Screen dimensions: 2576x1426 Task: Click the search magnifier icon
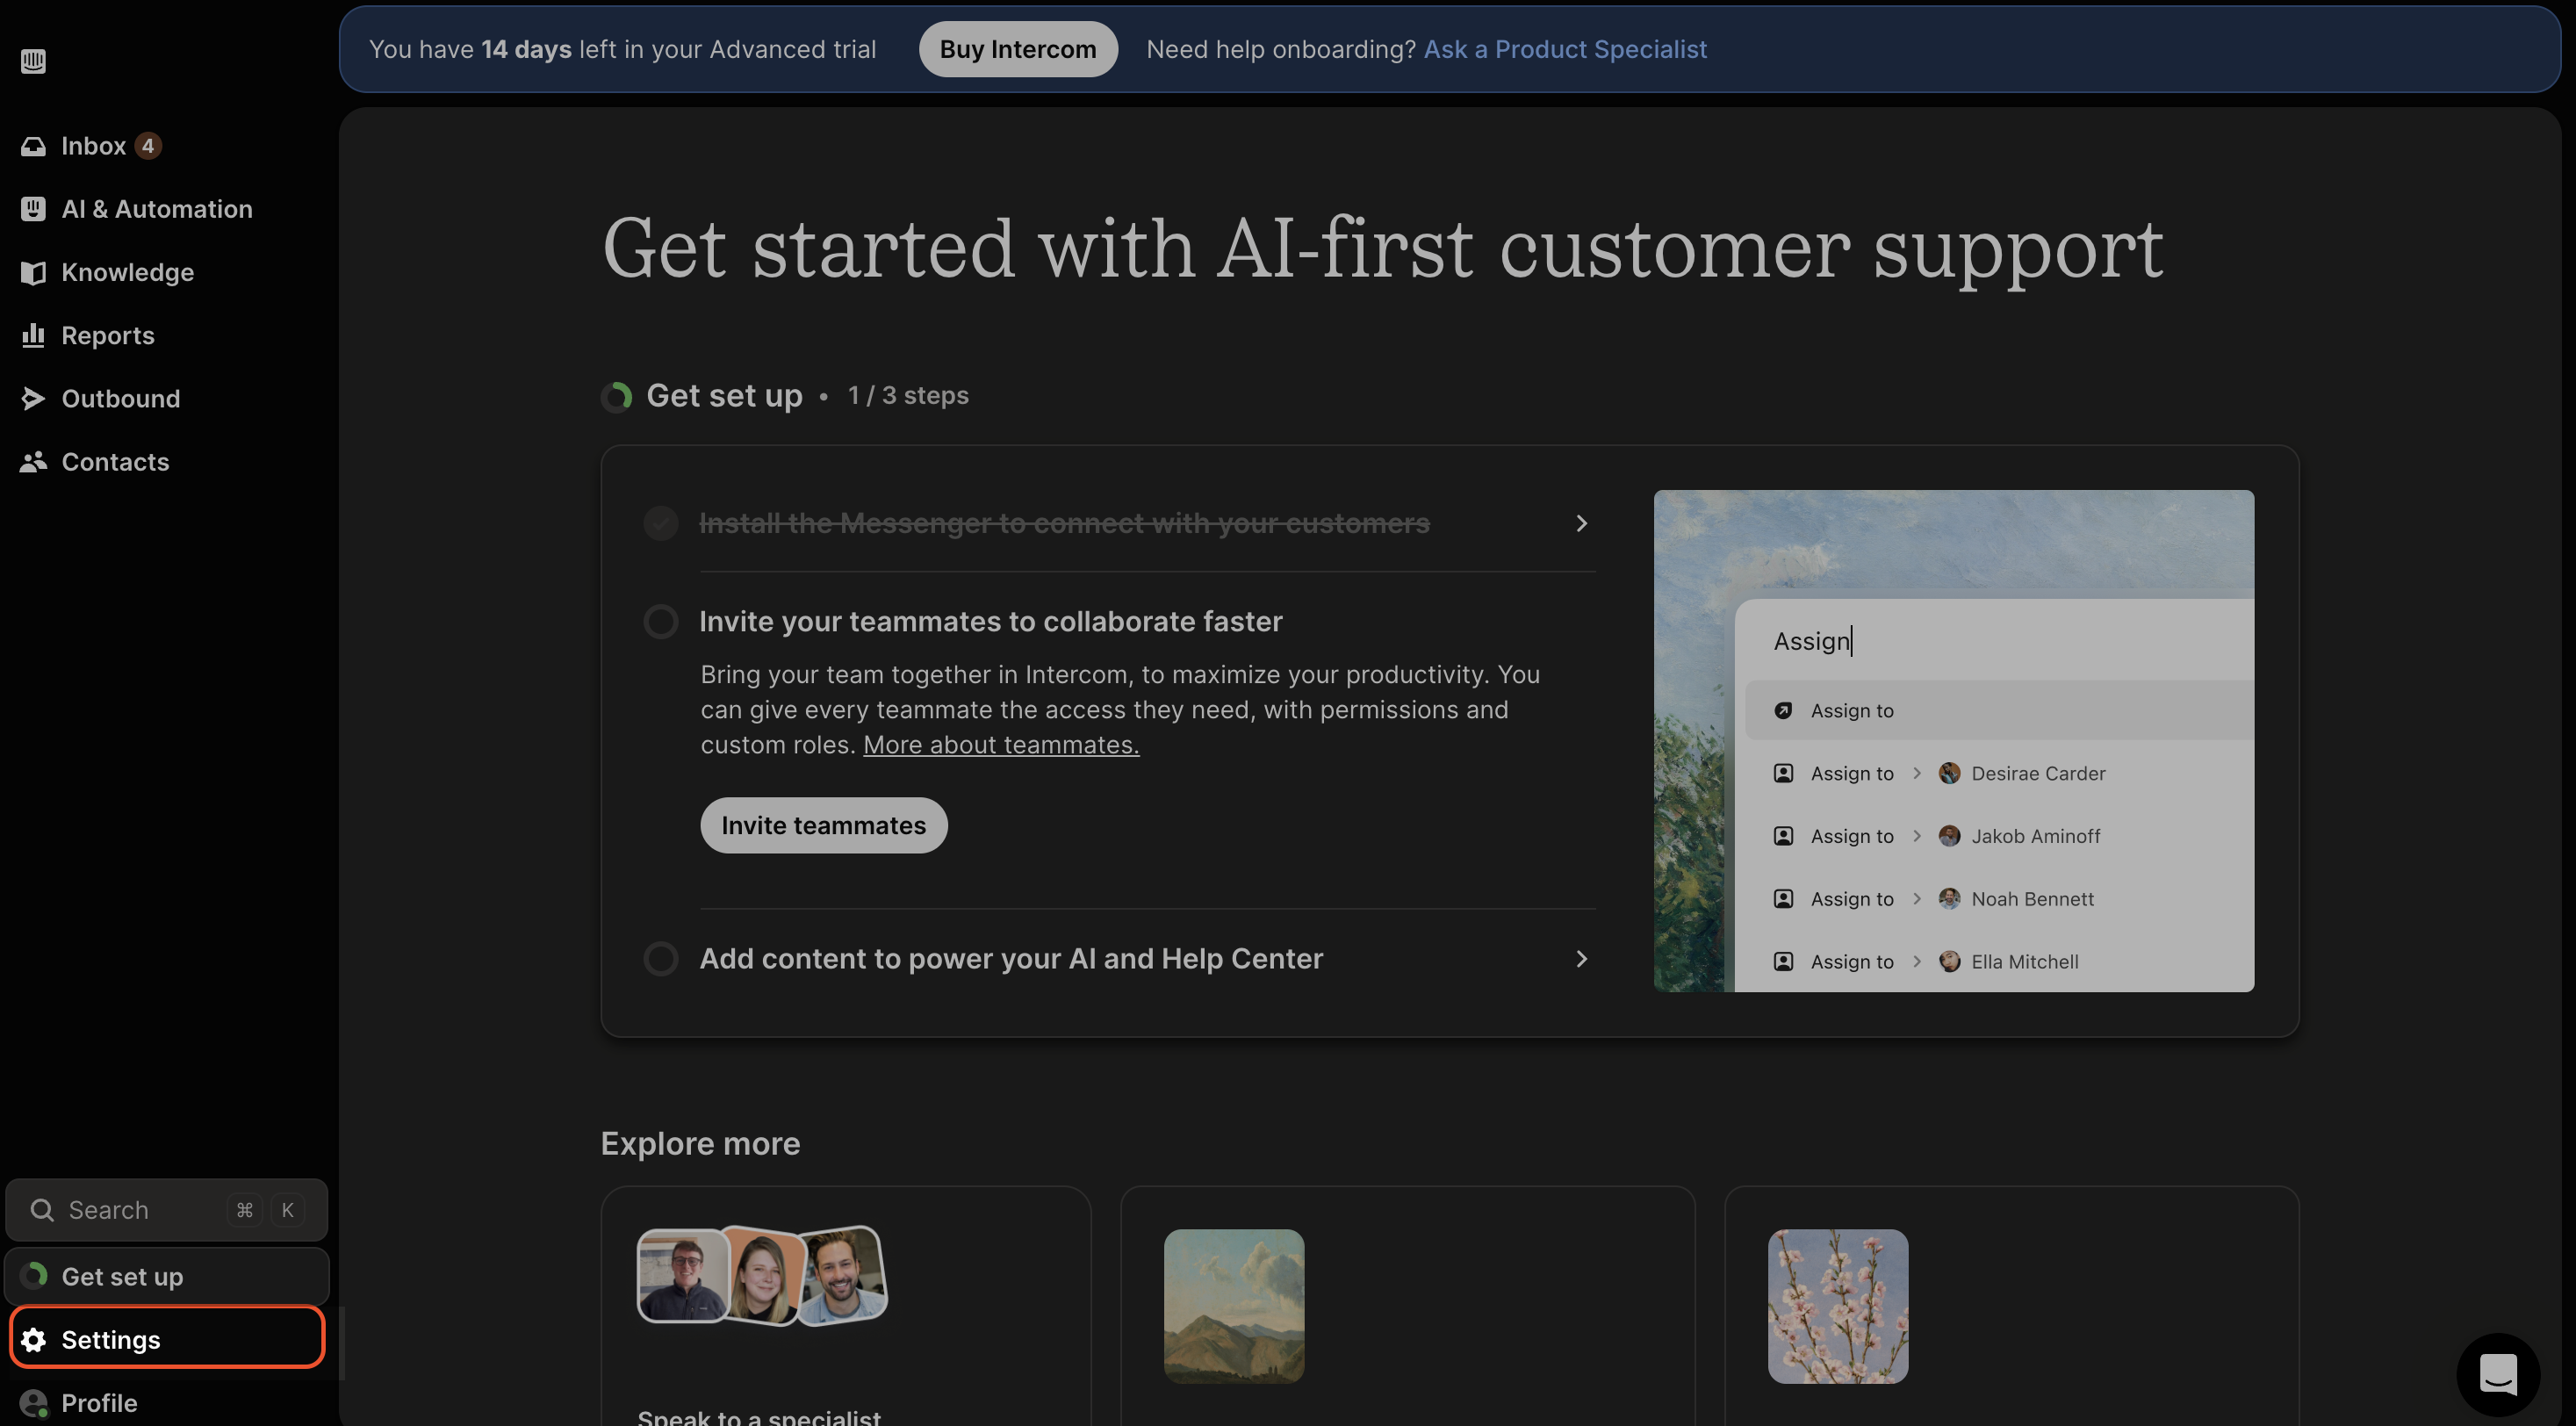pos(42,1209)
